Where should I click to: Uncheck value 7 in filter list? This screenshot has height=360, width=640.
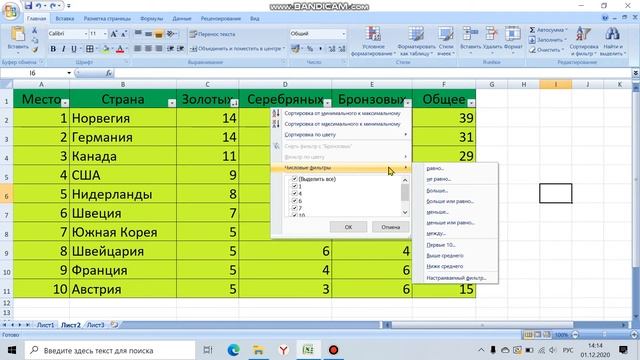point(294,208)
